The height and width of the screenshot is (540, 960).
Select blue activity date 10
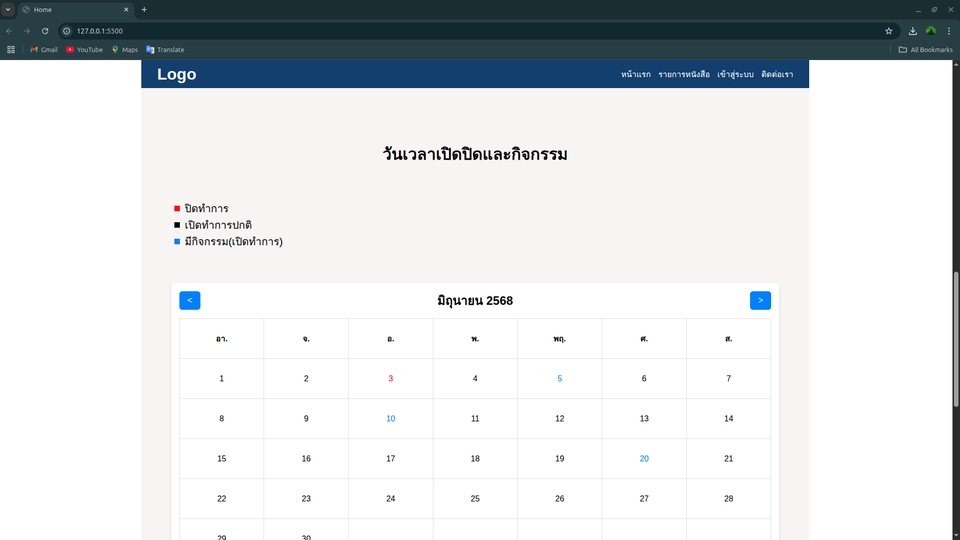pos(391,419)
